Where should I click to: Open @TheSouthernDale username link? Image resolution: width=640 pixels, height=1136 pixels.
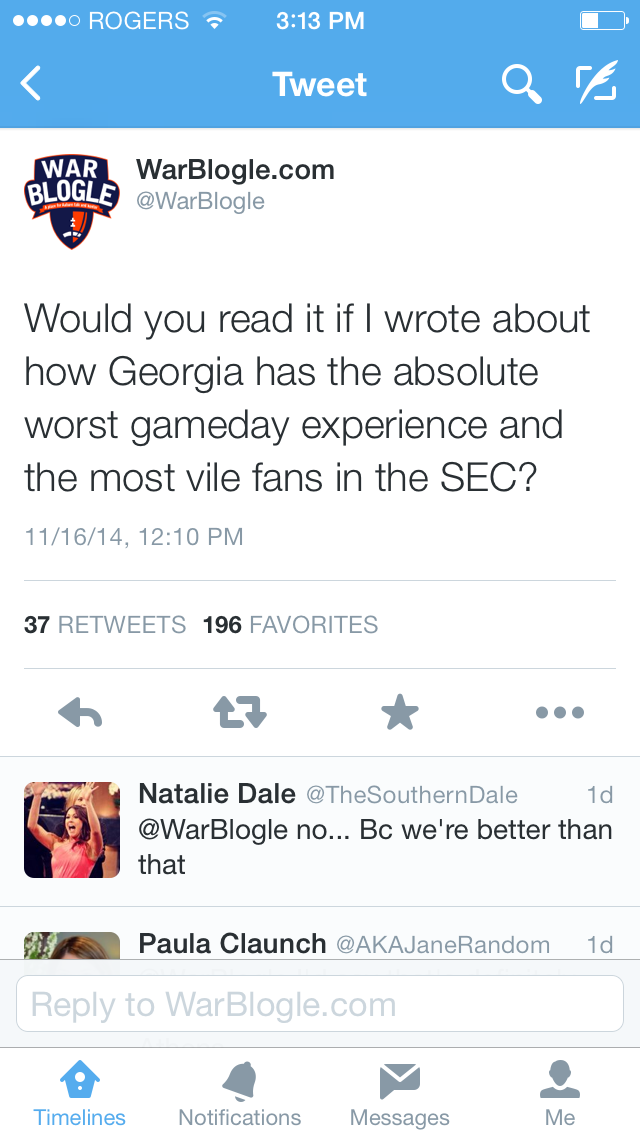pos(411,795)
